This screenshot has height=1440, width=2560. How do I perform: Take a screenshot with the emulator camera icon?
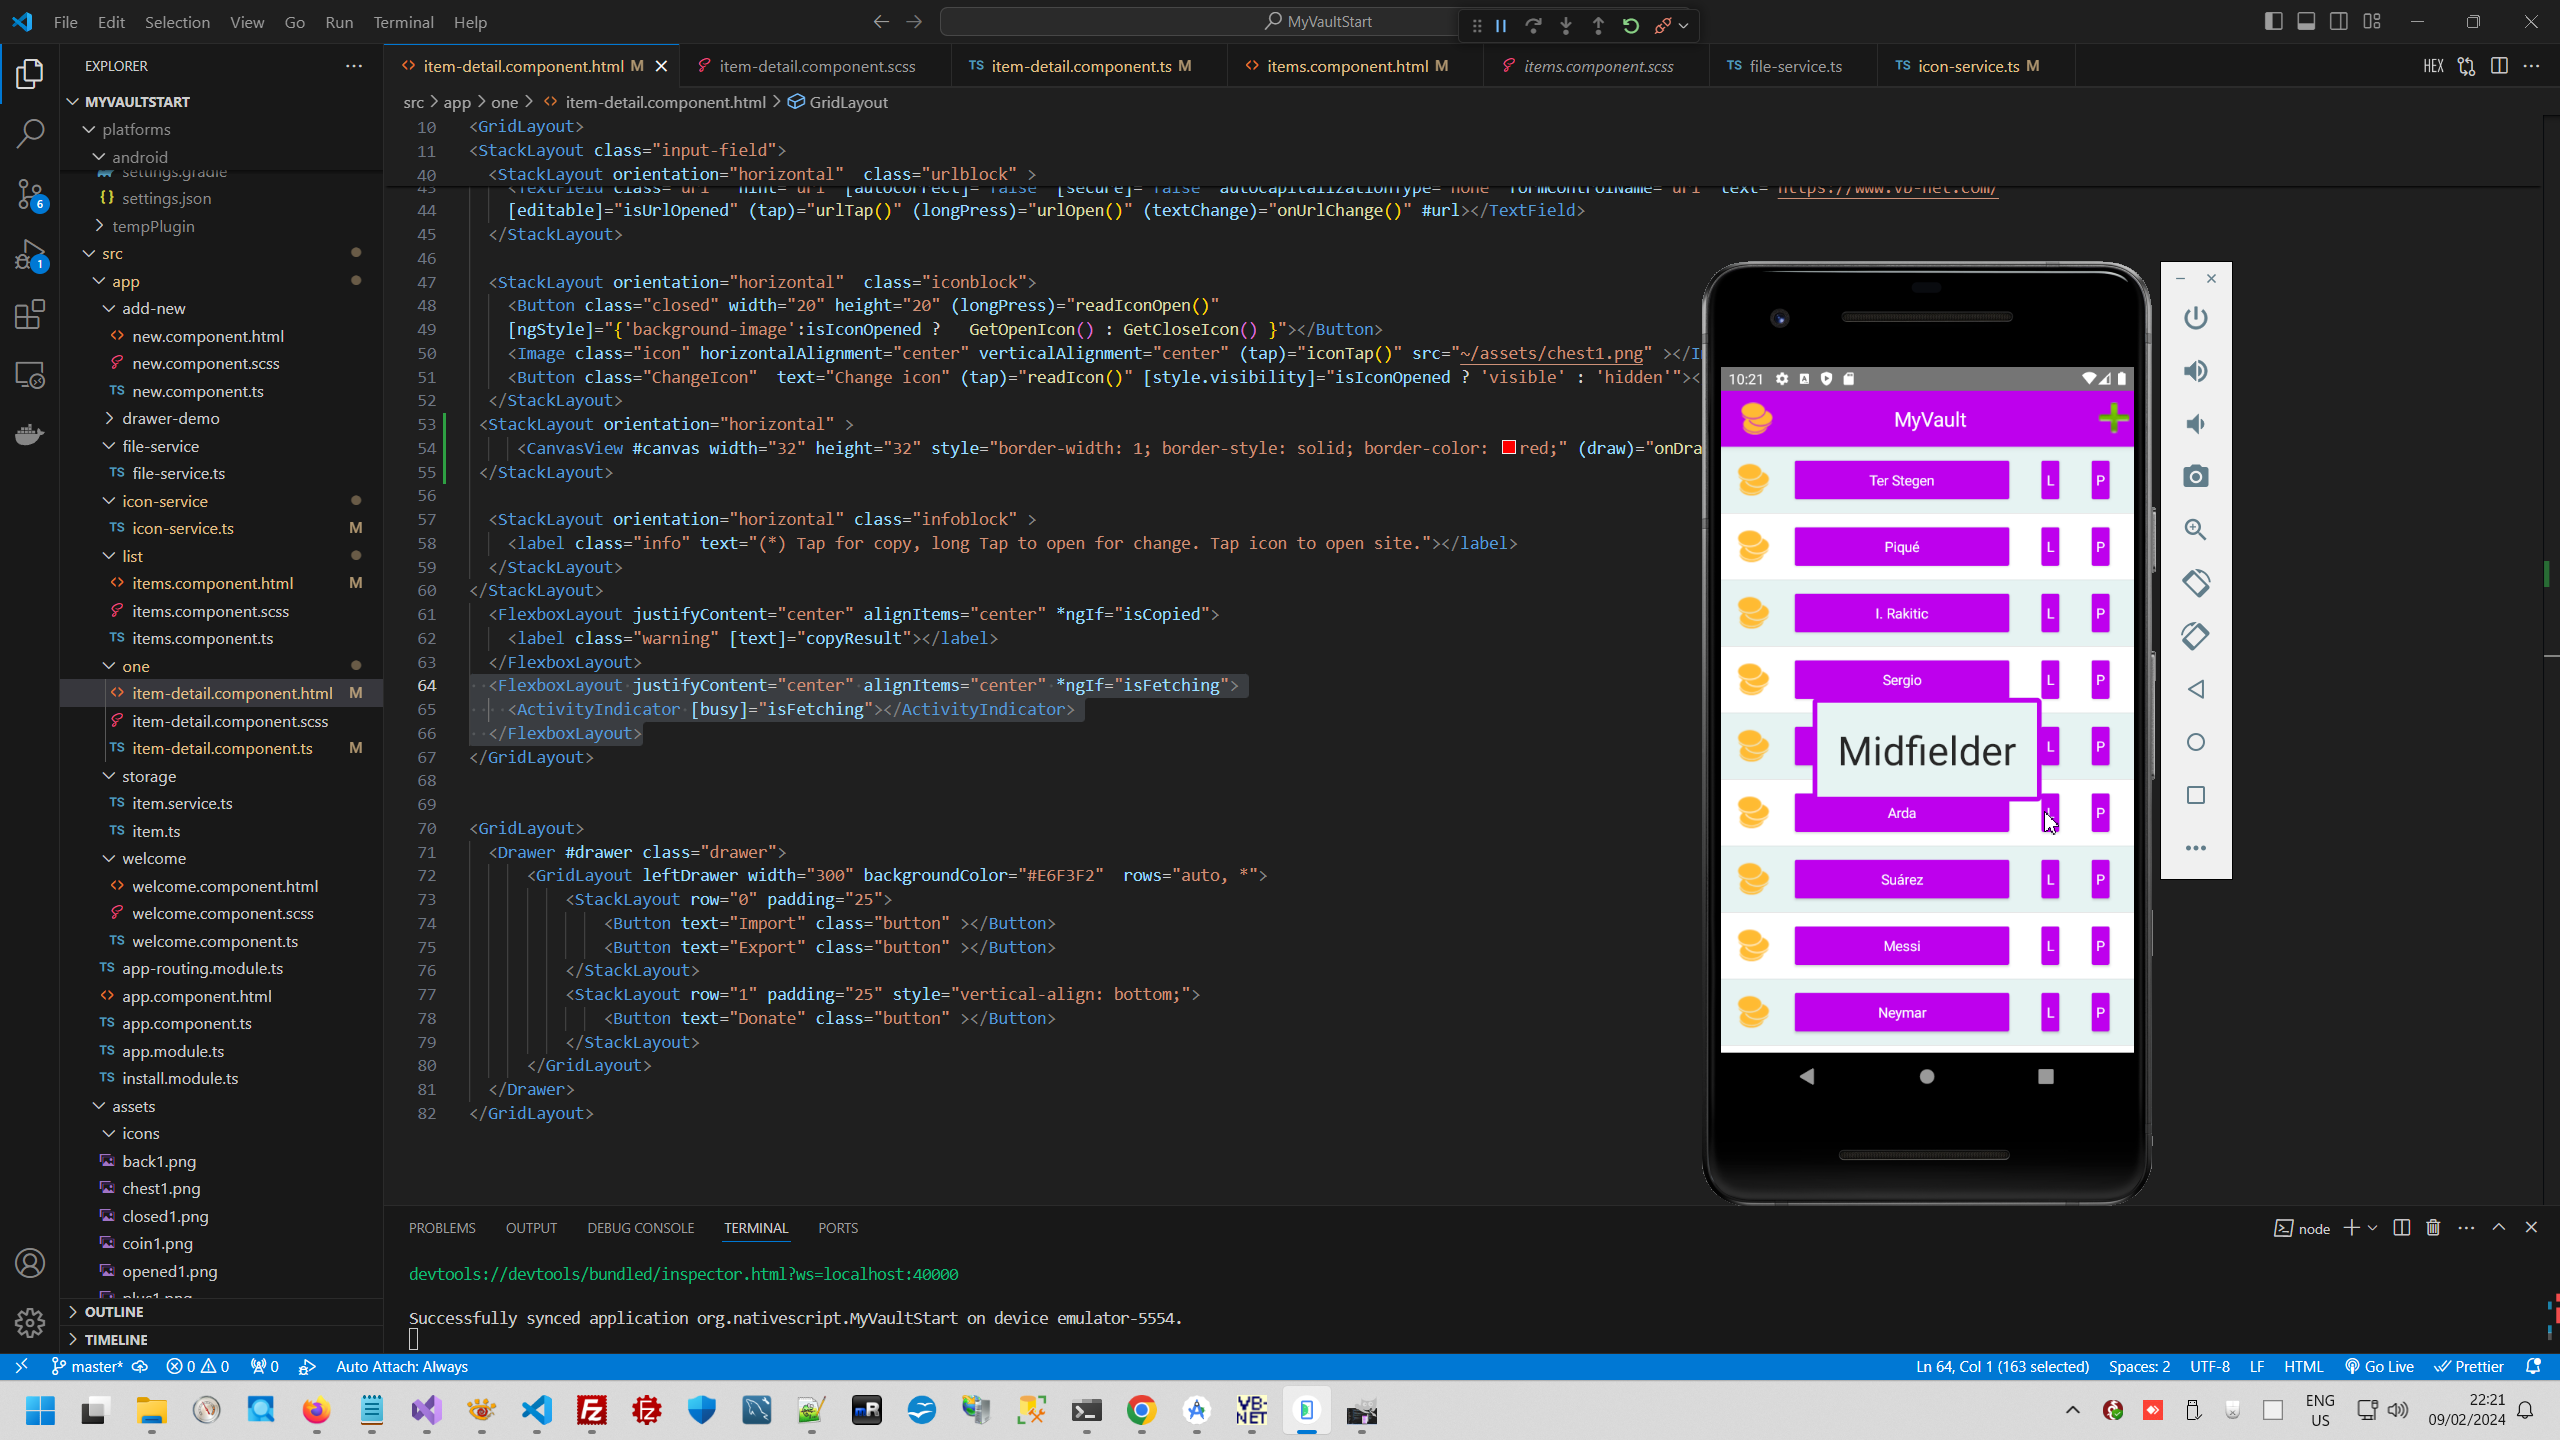pyautogui.click(x=2196, y=477)
